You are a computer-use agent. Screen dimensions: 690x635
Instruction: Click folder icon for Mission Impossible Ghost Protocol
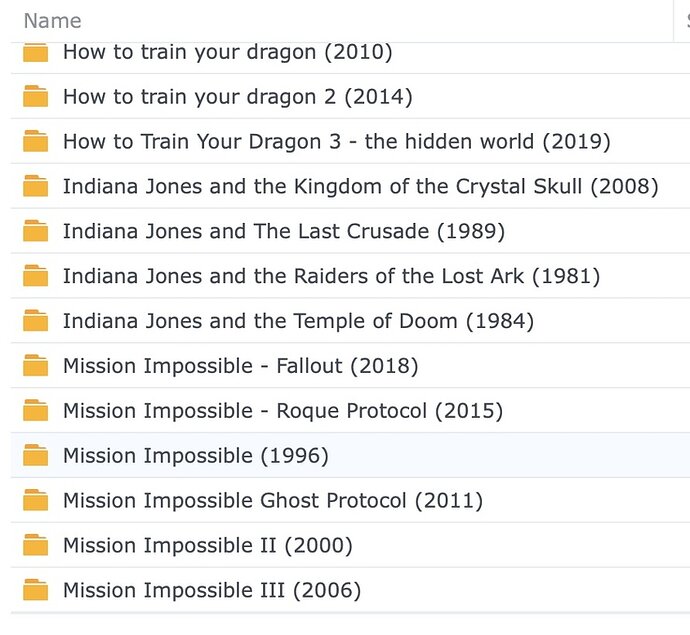[36, 500]
